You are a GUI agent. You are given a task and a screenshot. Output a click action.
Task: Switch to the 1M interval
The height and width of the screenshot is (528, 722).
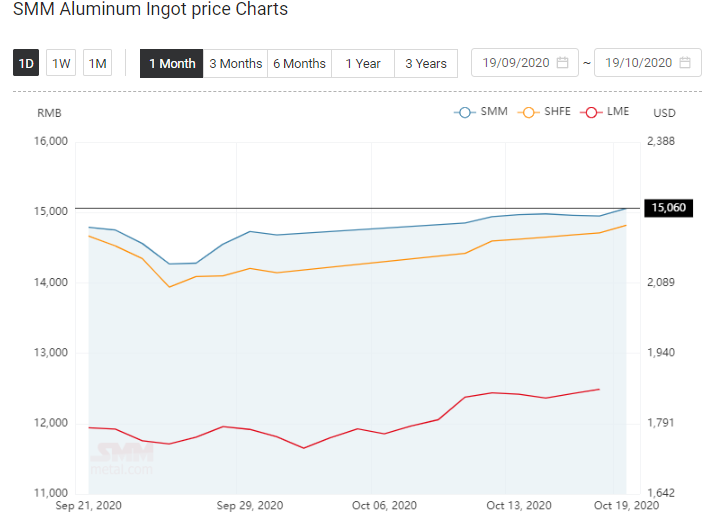point(97,63)
